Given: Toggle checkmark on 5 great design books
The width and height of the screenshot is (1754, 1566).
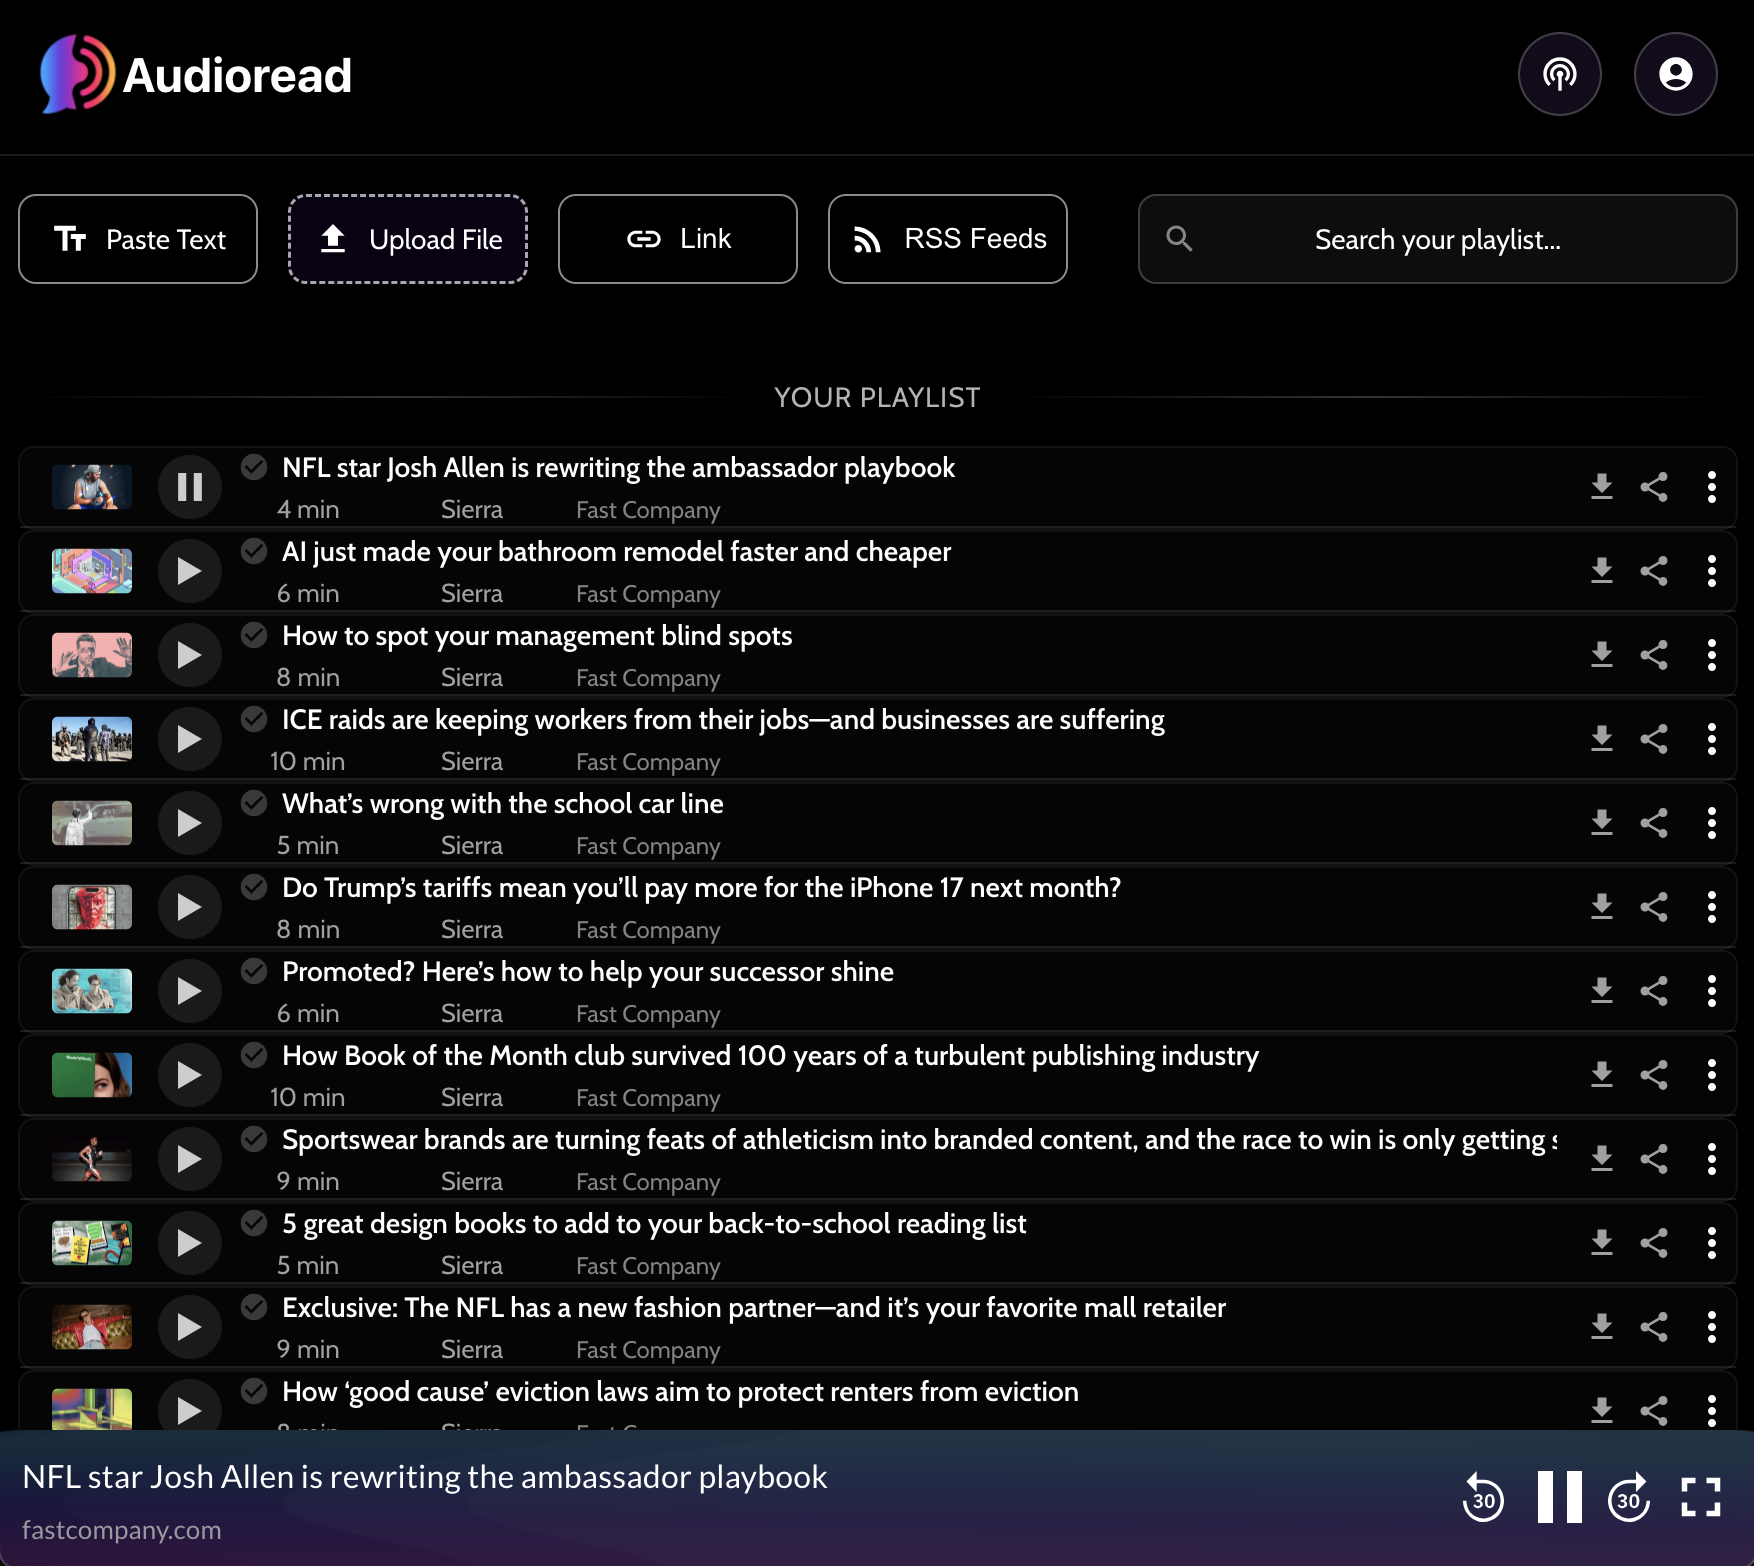Looking at the screenshot, I should pyautogui.click(x=254, y=1222).
